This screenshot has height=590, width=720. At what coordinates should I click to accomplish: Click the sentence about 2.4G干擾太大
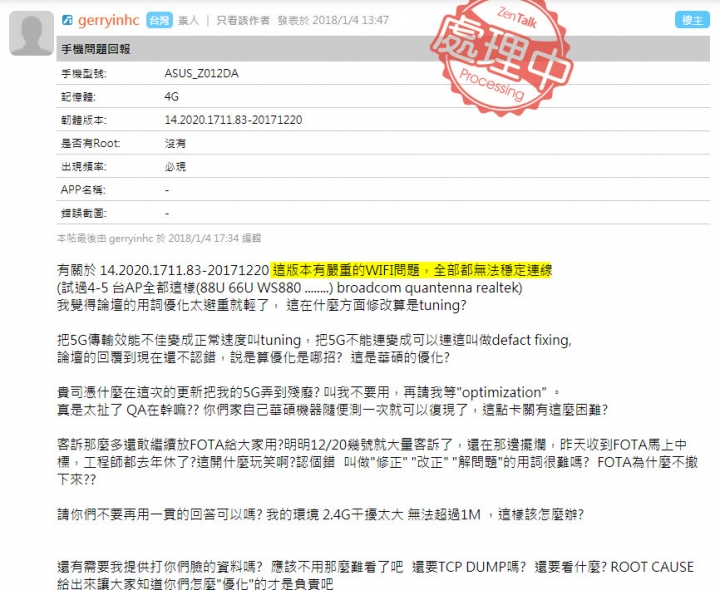[x=320, y=515]
